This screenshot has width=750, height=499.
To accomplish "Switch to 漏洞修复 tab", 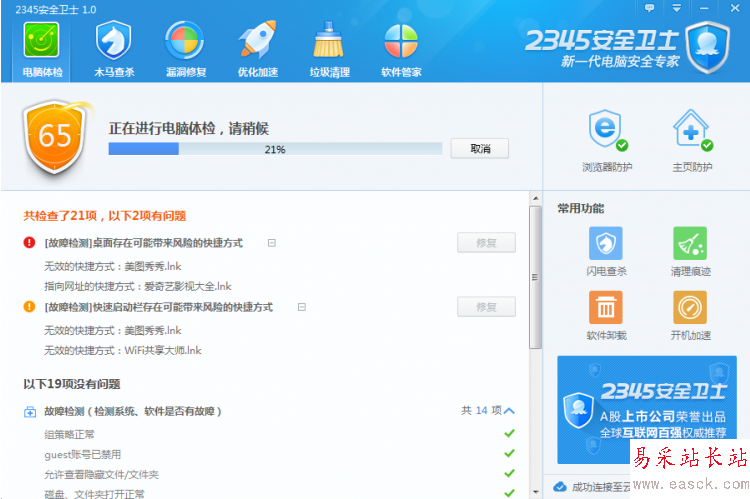I will (x=186, y=50).
